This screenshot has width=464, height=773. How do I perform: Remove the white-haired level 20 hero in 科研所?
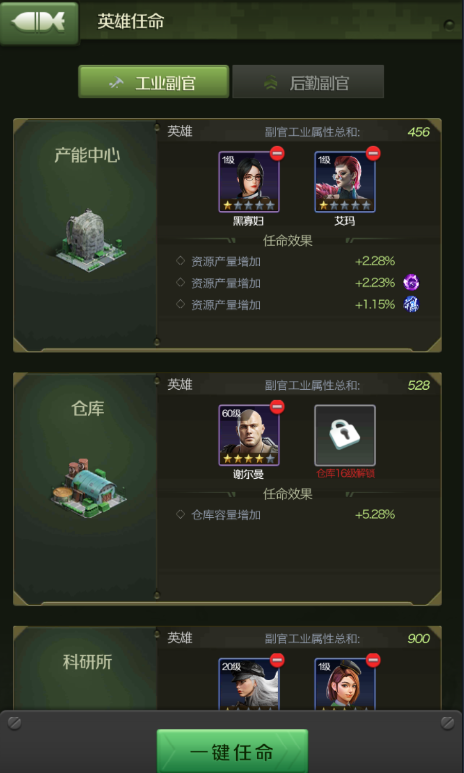[x=277, y=661]
